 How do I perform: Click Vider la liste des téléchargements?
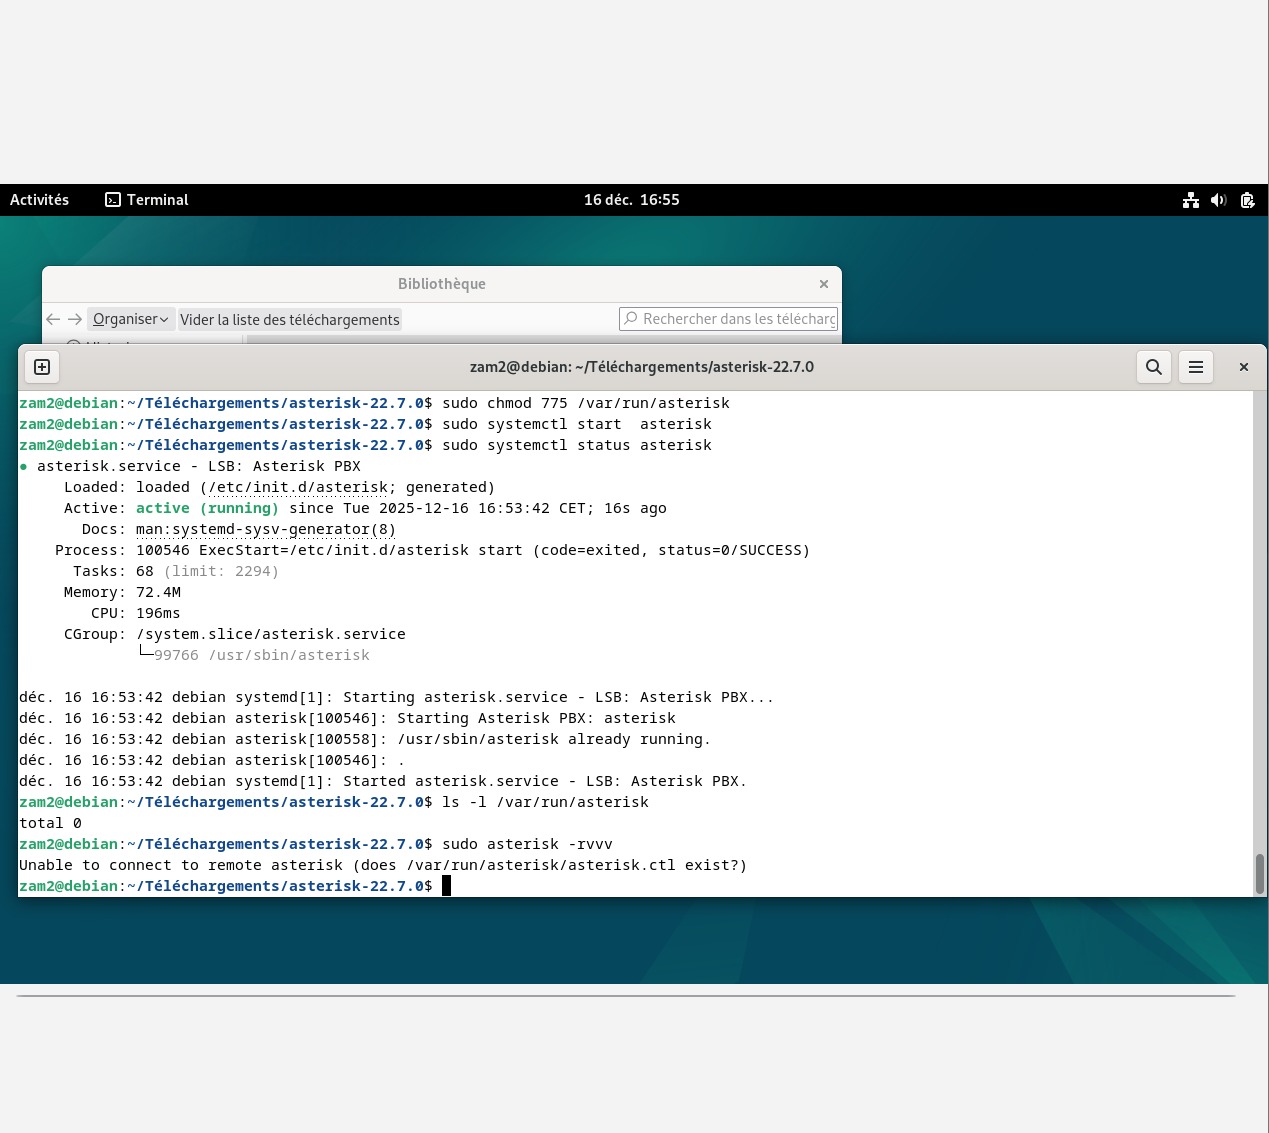[290, 320]
